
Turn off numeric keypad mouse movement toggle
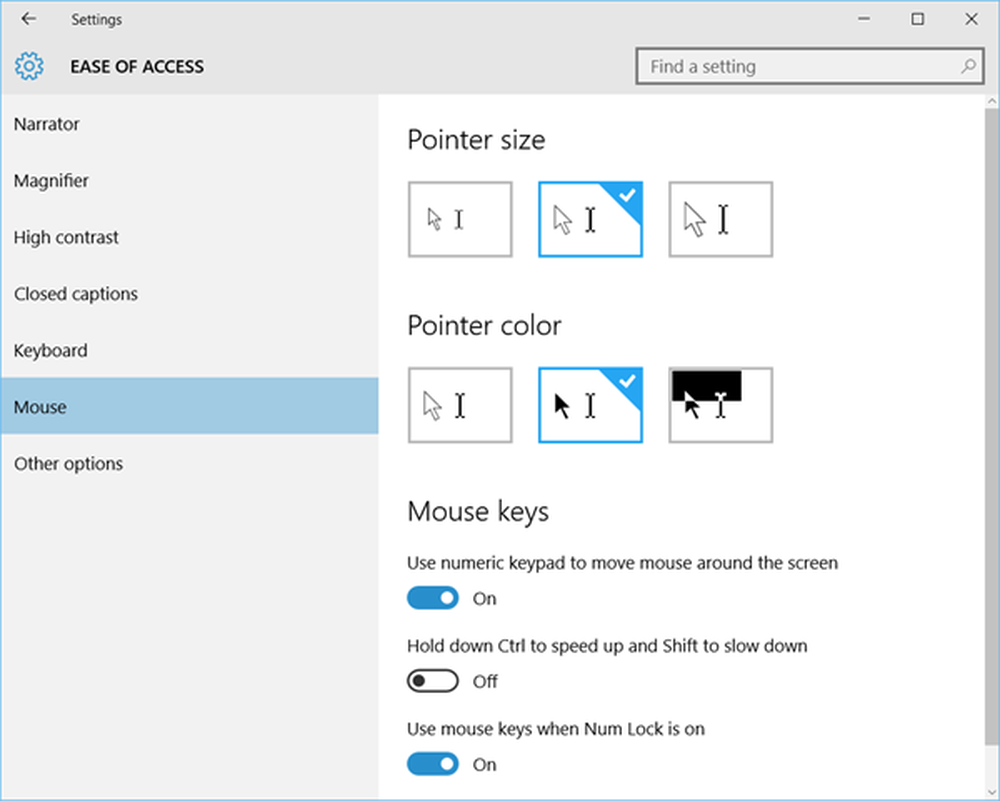(432, 598)
